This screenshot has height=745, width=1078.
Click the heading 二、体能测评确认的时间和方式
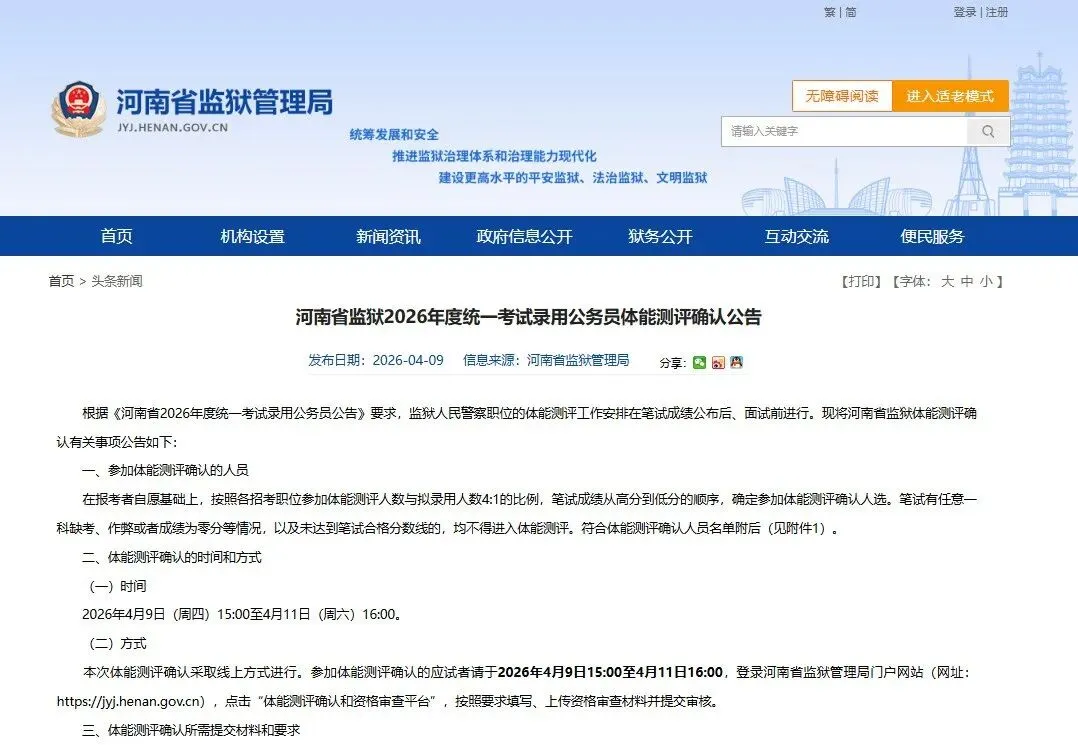[x=172, y=557]
